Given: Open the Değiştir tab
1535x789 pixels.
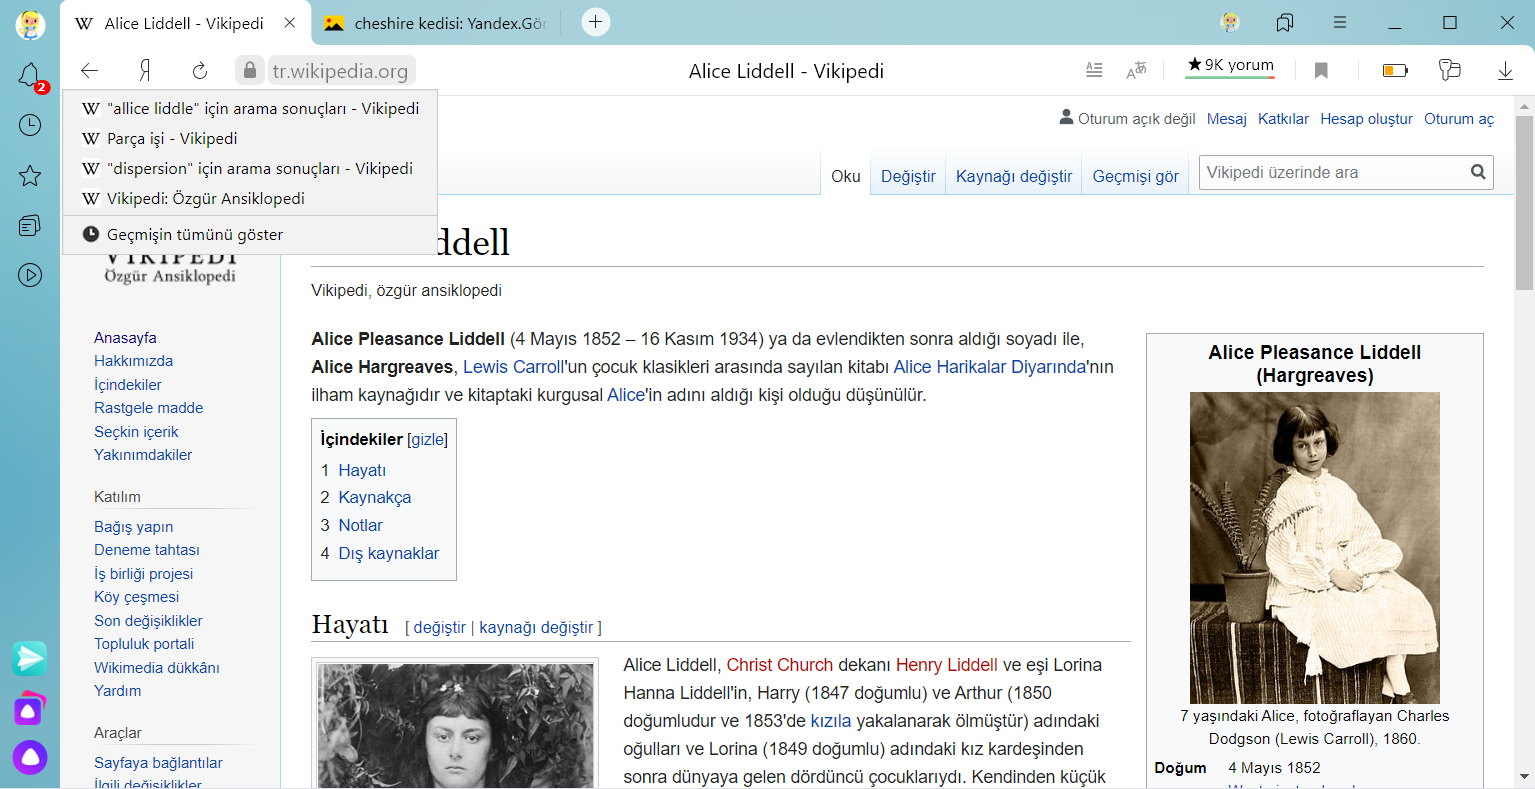Looking at the screenshot, I should click(x=908, y=176).
